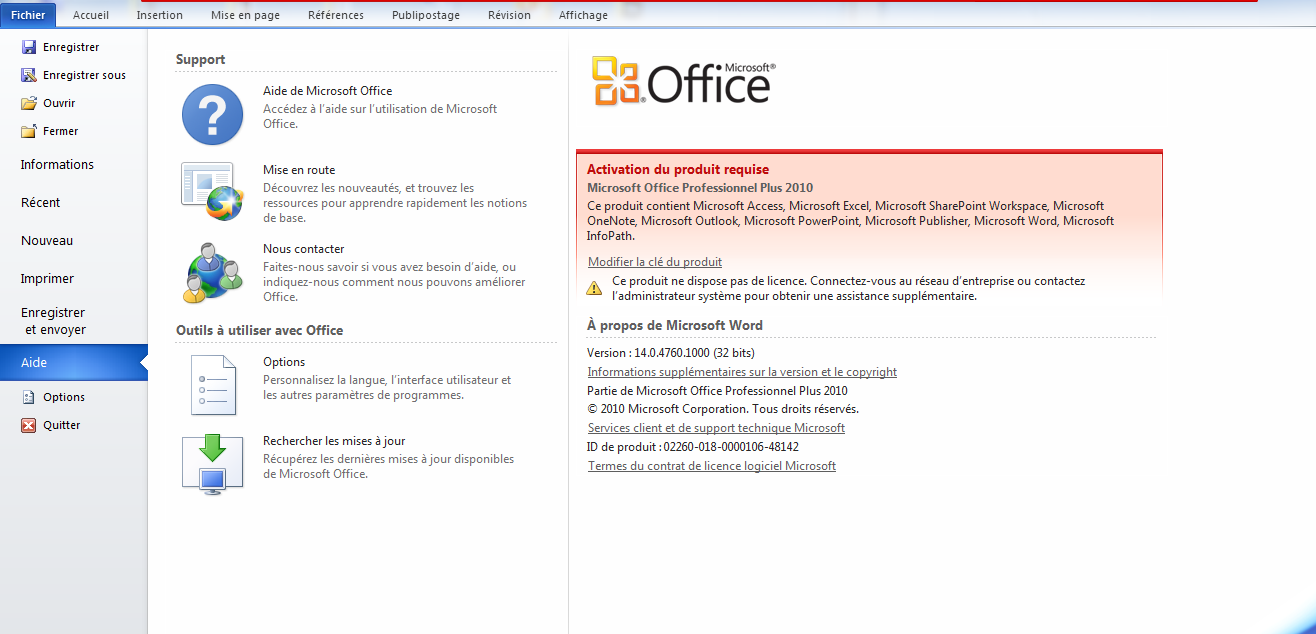Open the Révision tab
Screen dimensions: 1316x634
click(x=510, y=15)
